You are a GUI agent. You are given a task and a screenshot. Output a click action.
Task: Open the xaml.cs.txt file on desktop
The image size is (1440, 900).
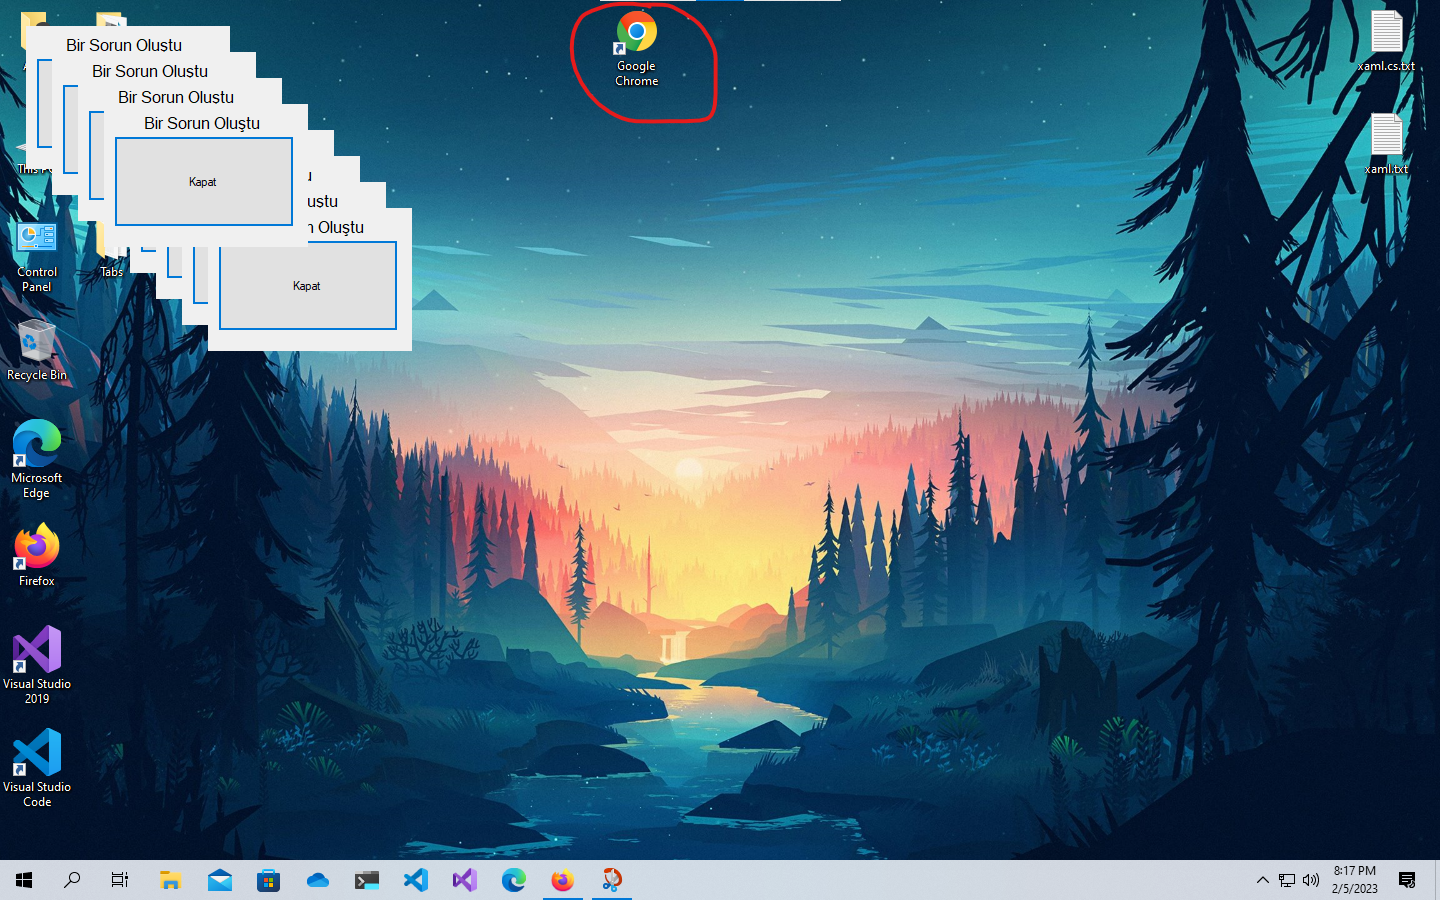[x=1386, y=42]
